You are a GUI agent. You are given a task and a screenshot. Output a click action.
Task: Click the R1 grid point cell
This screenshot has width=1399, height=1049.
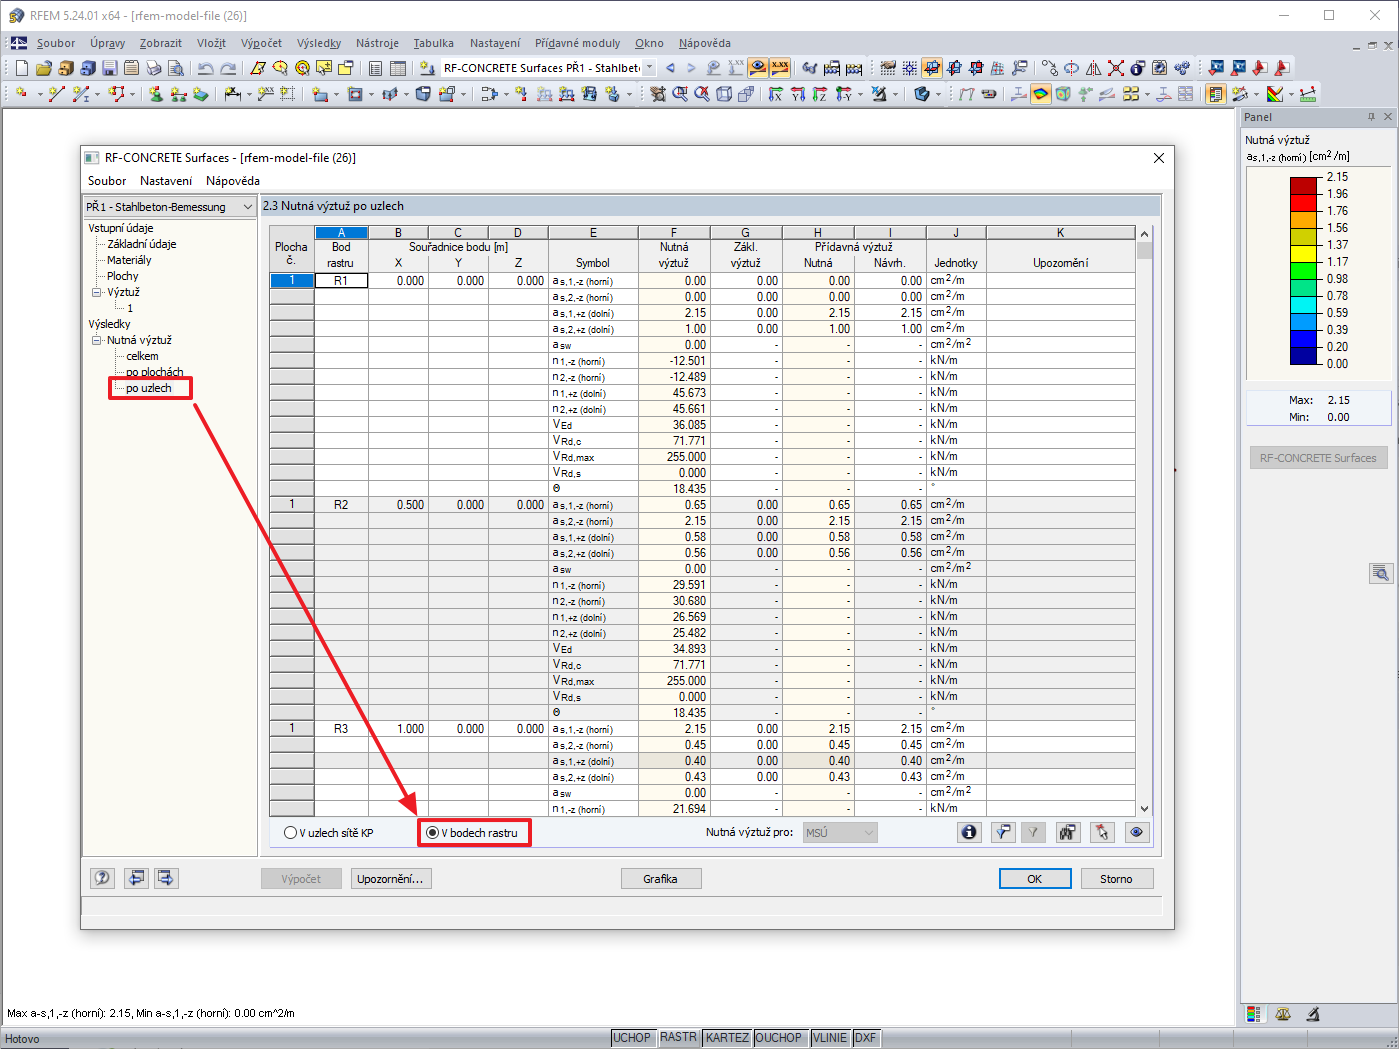point(341,281)
